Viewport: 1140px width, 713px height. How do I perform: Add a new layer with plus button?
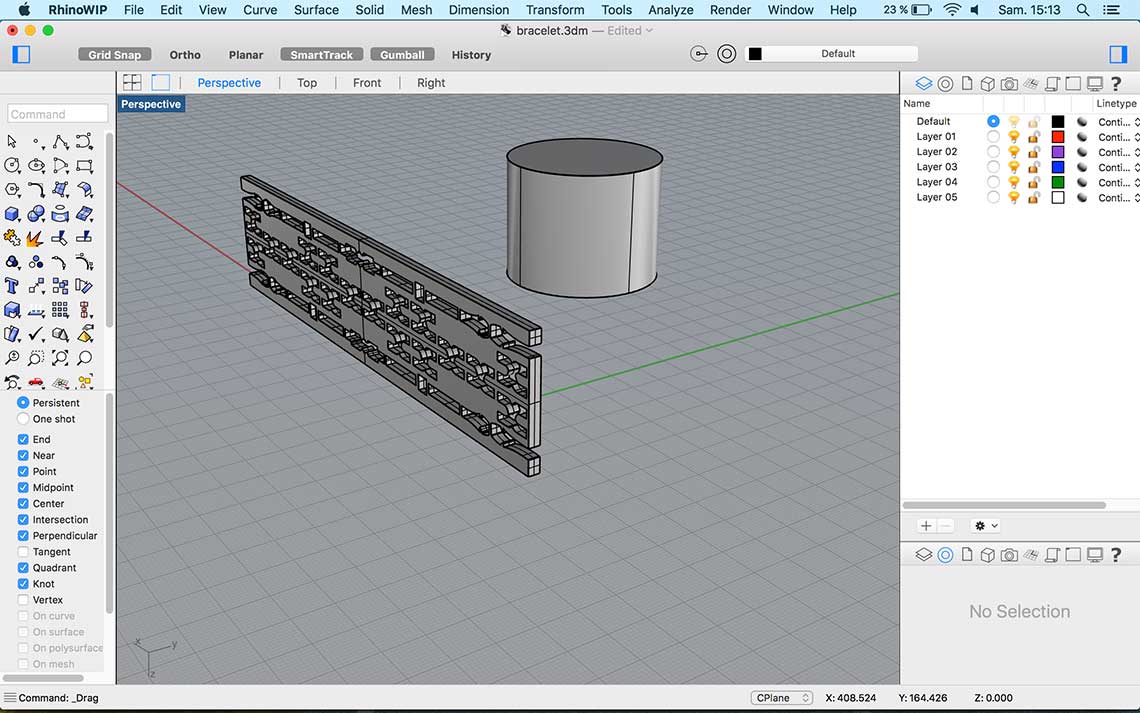click(926, 525)
